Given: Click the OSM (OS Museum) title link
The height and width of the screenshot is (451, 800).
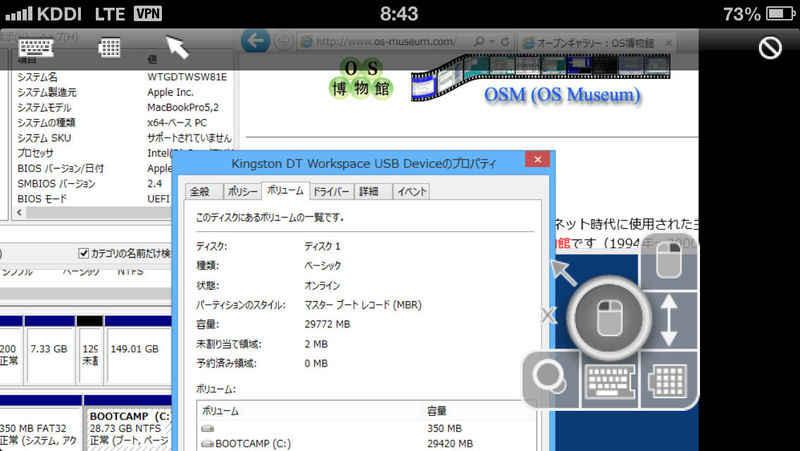Looking at the screenshot, I should click(x=562, y=95).
